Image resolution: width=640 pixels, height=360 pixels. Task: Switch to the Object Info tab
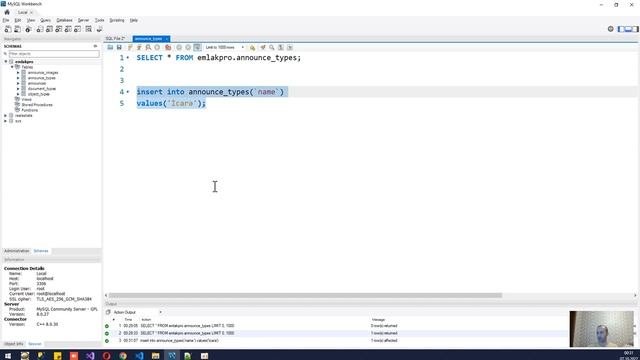click(14, 344)
